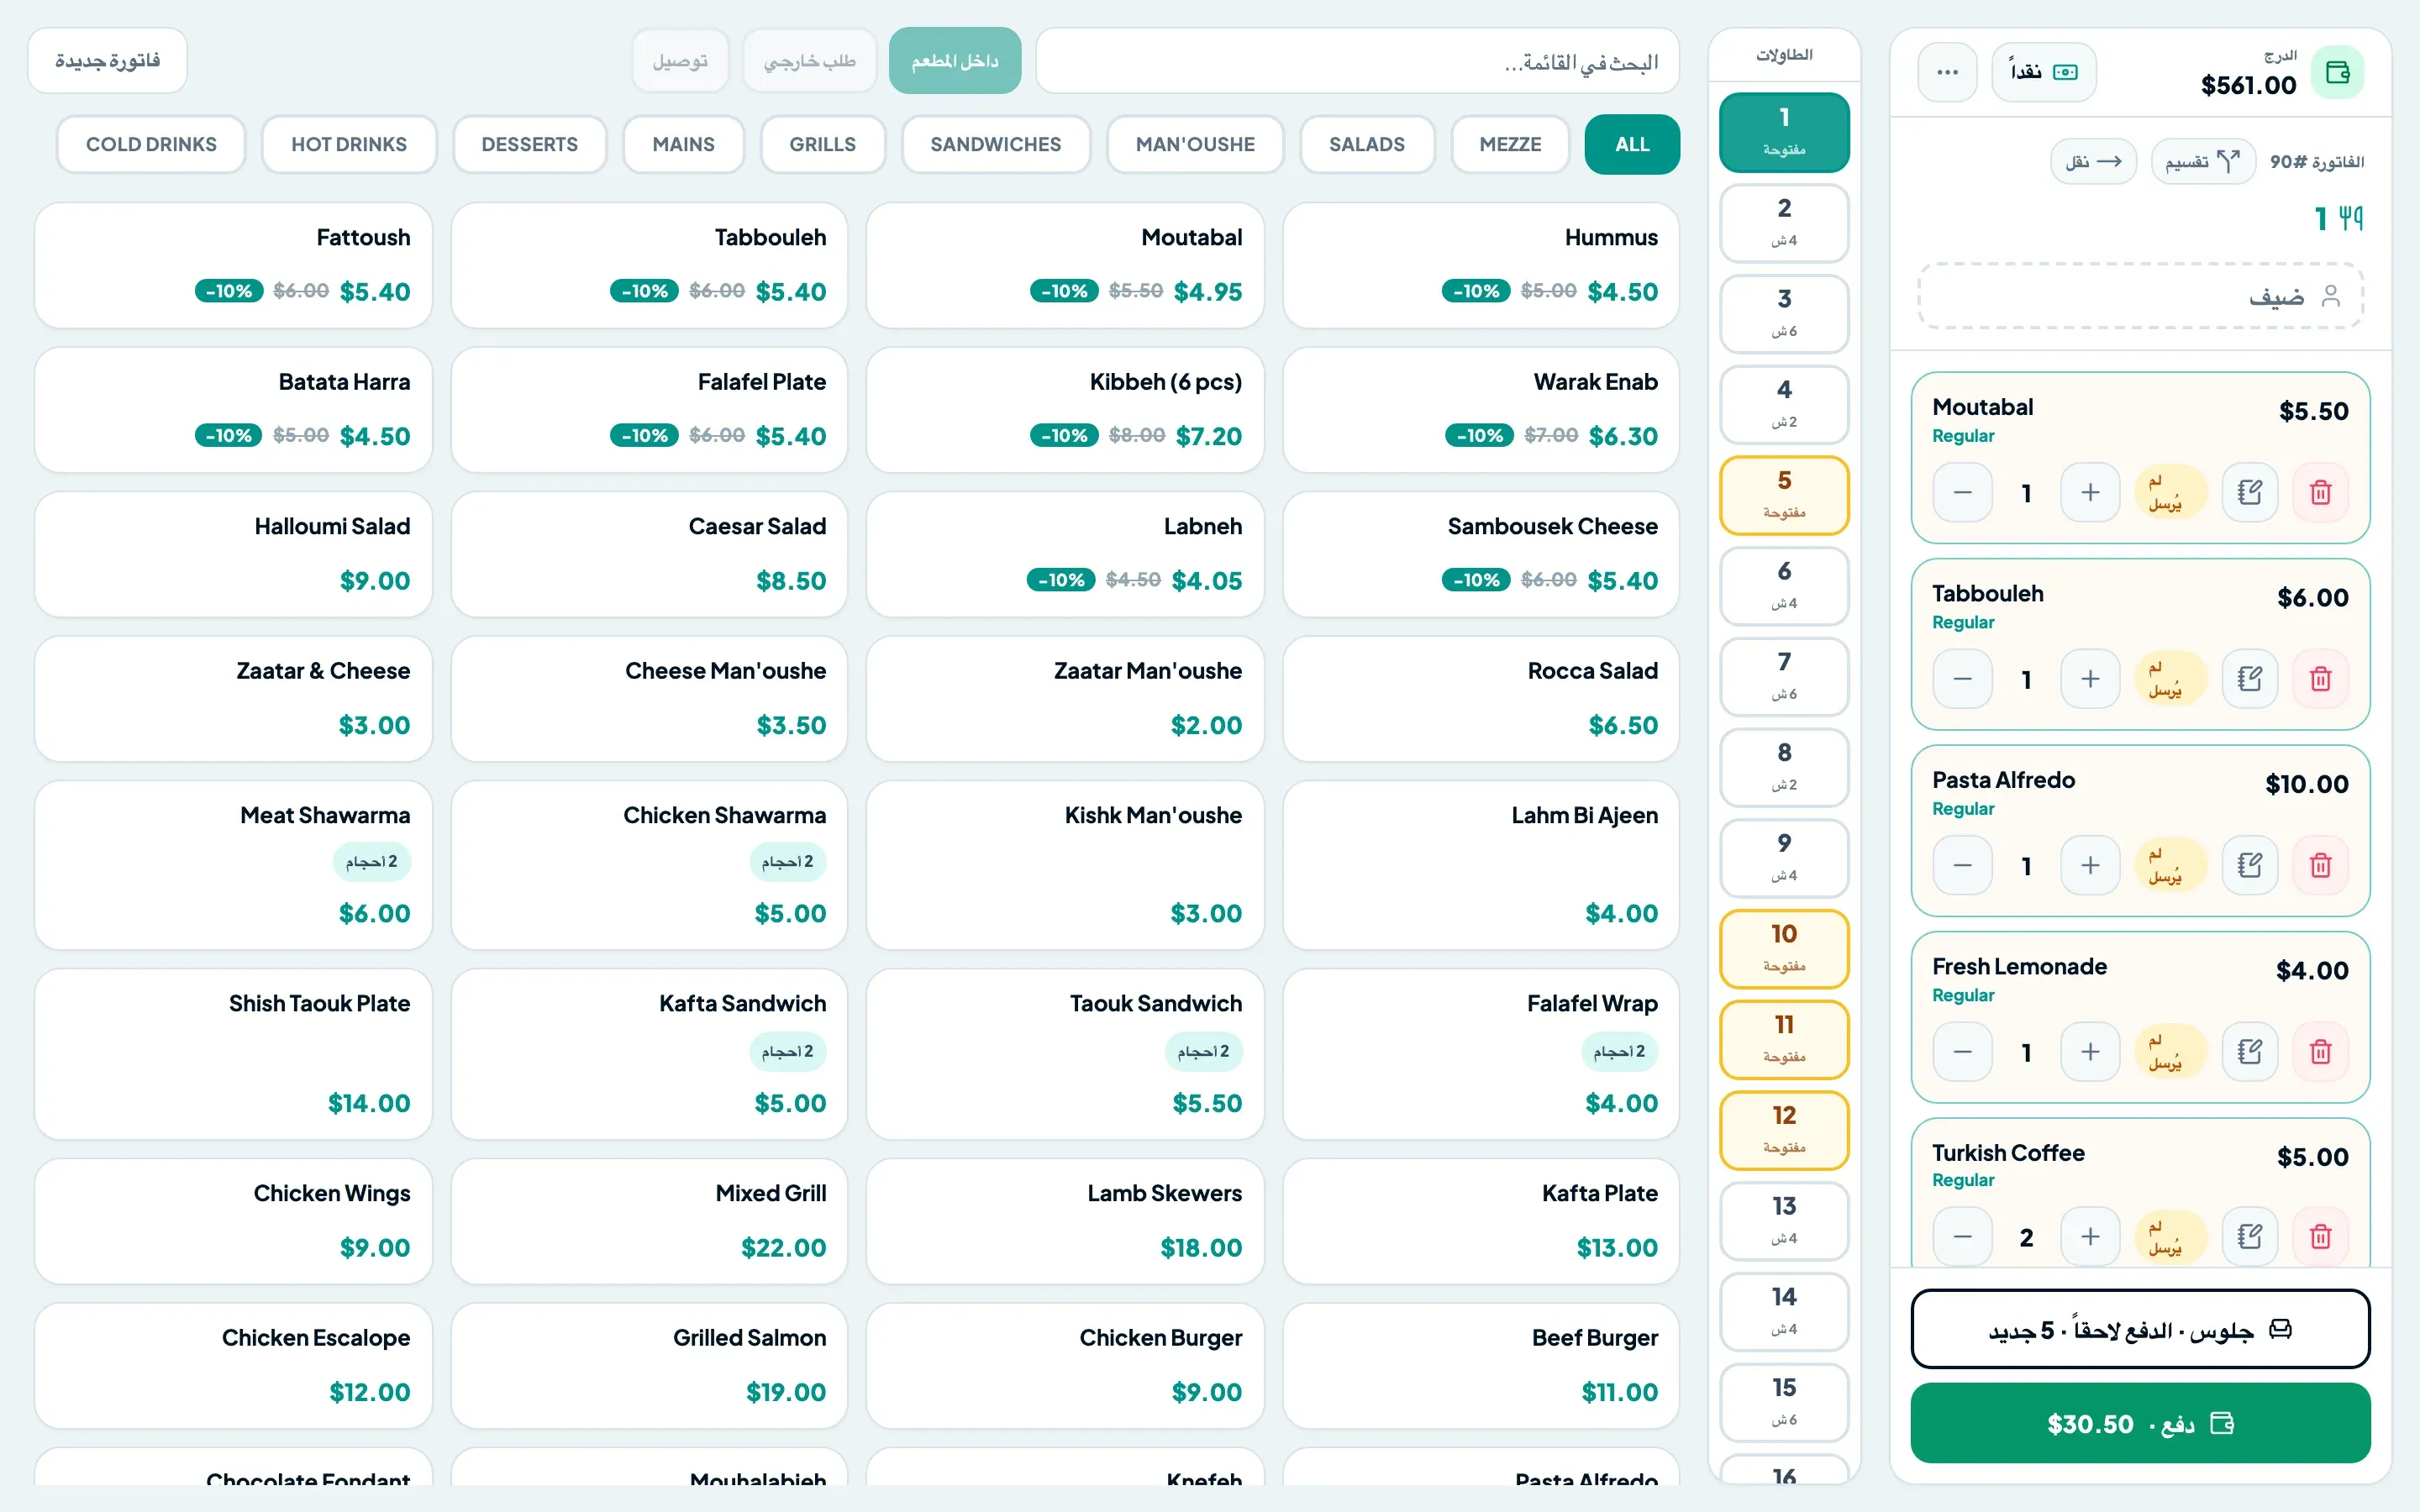Click the guest customer field
The height and width of the screenshot is (1512, 2420).
tap(2140, 296)
